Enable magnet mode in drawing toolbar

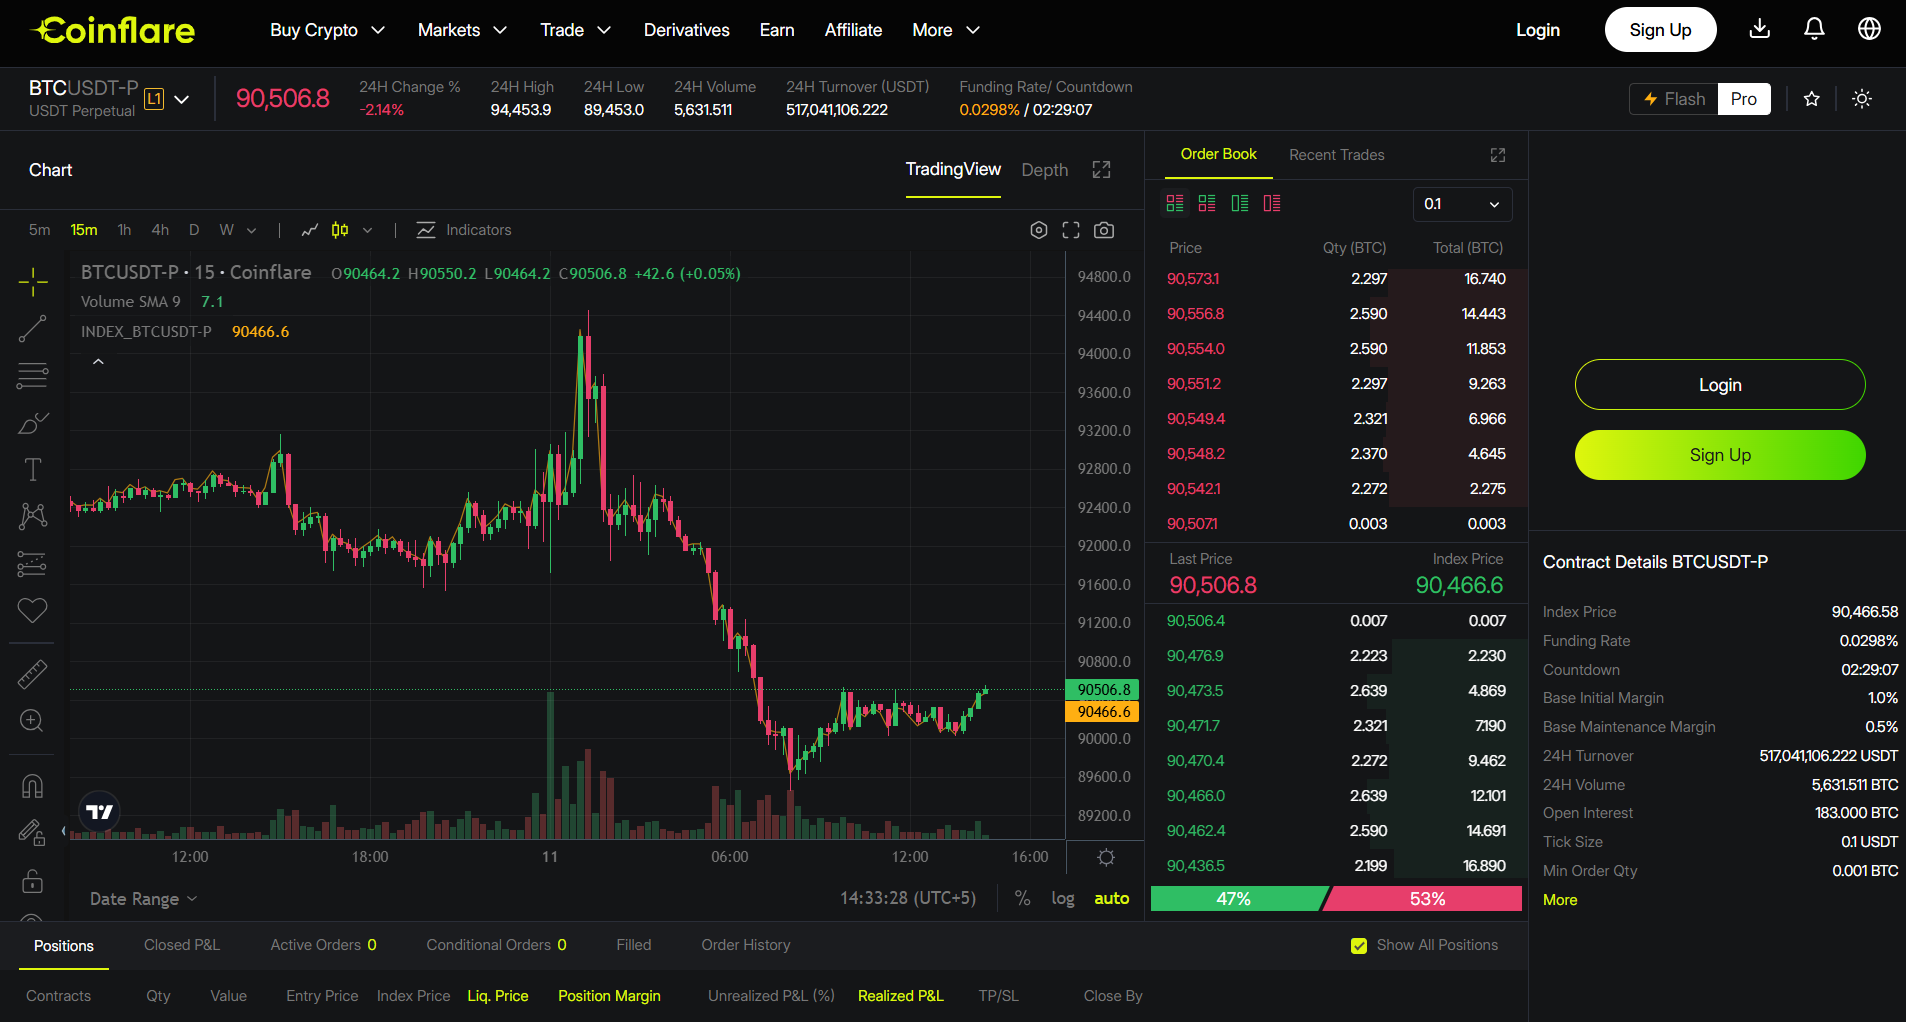tap(33, 785)
